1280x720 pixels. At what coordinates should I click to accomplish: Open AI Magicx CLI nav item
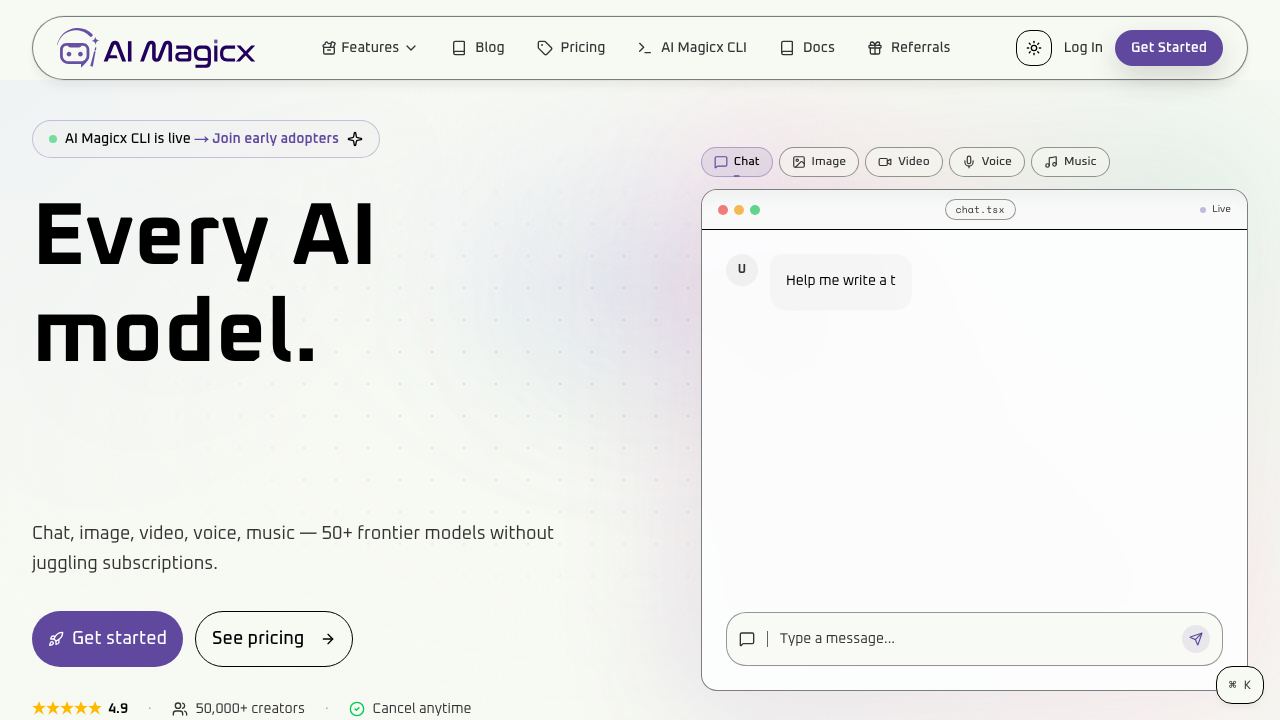692,48
